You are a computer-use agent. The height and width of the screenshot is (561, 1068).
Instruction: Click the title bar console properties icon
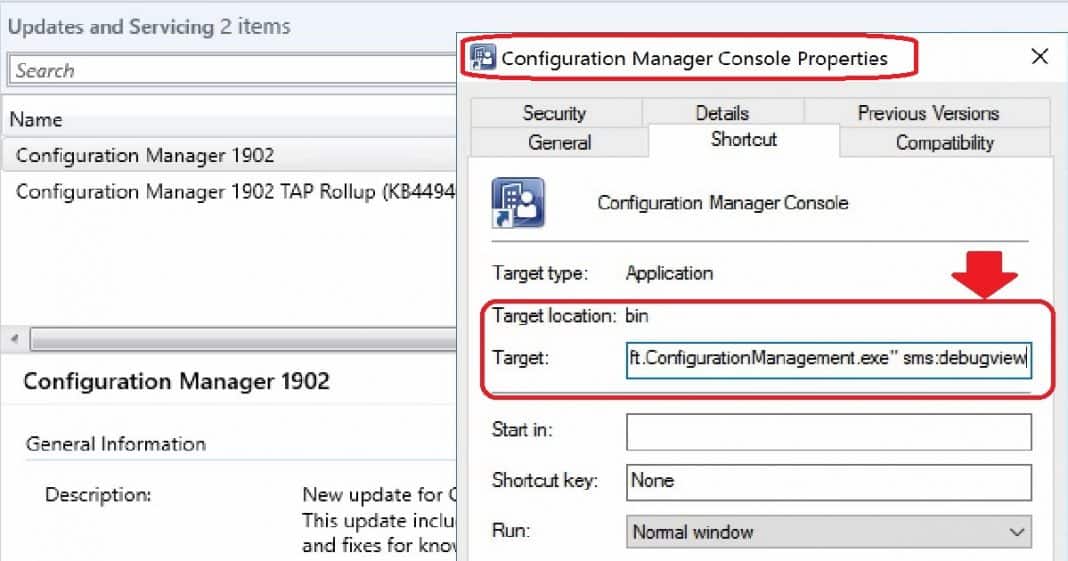click(483, 58)
